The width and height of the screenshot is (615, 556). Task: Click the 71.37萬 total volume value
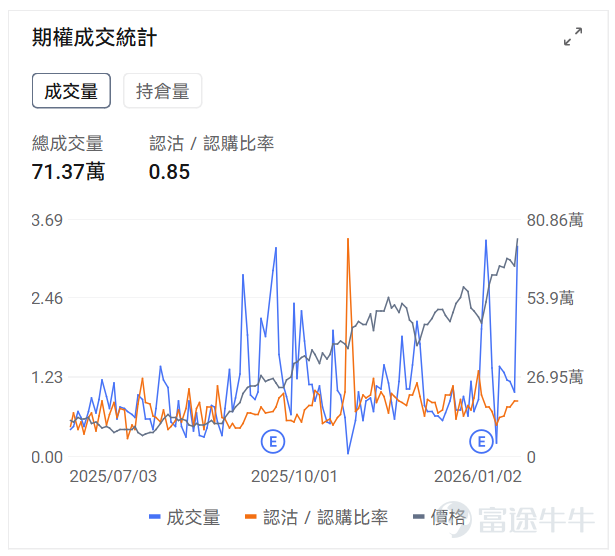[68, 171]
